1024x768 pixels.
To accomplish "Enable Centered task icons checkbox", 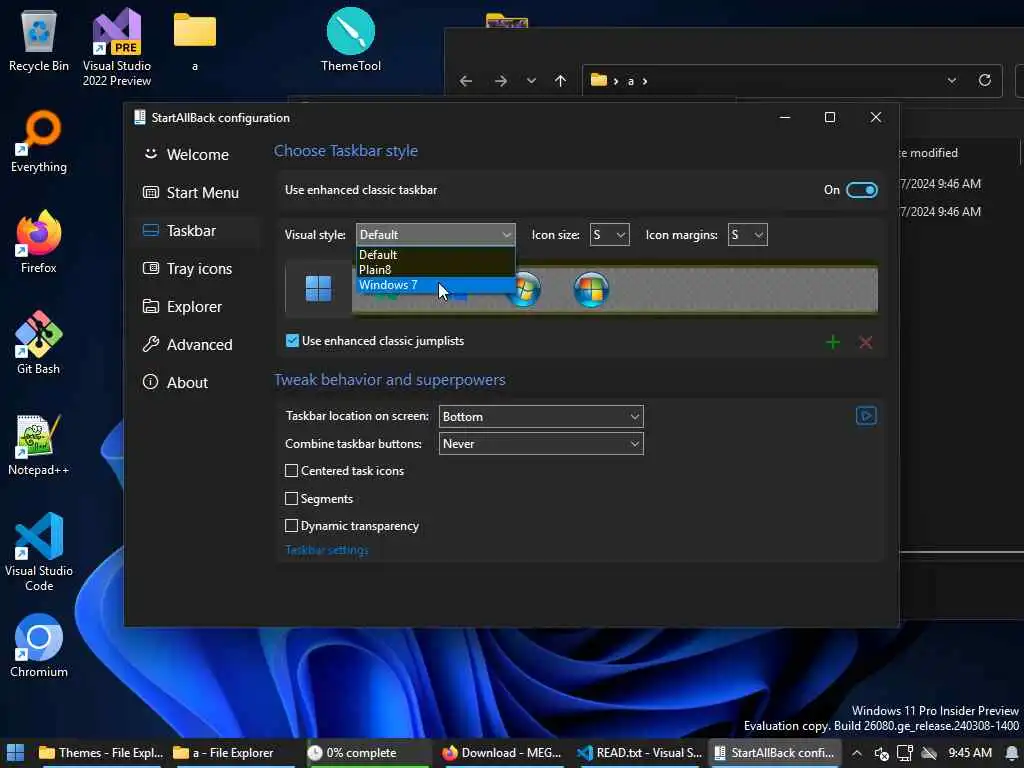I will 291,471.
